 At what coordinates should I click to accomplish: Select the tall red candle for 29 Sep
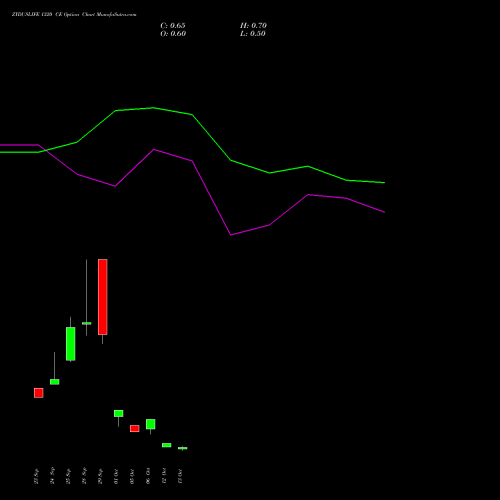click(103, 297)
